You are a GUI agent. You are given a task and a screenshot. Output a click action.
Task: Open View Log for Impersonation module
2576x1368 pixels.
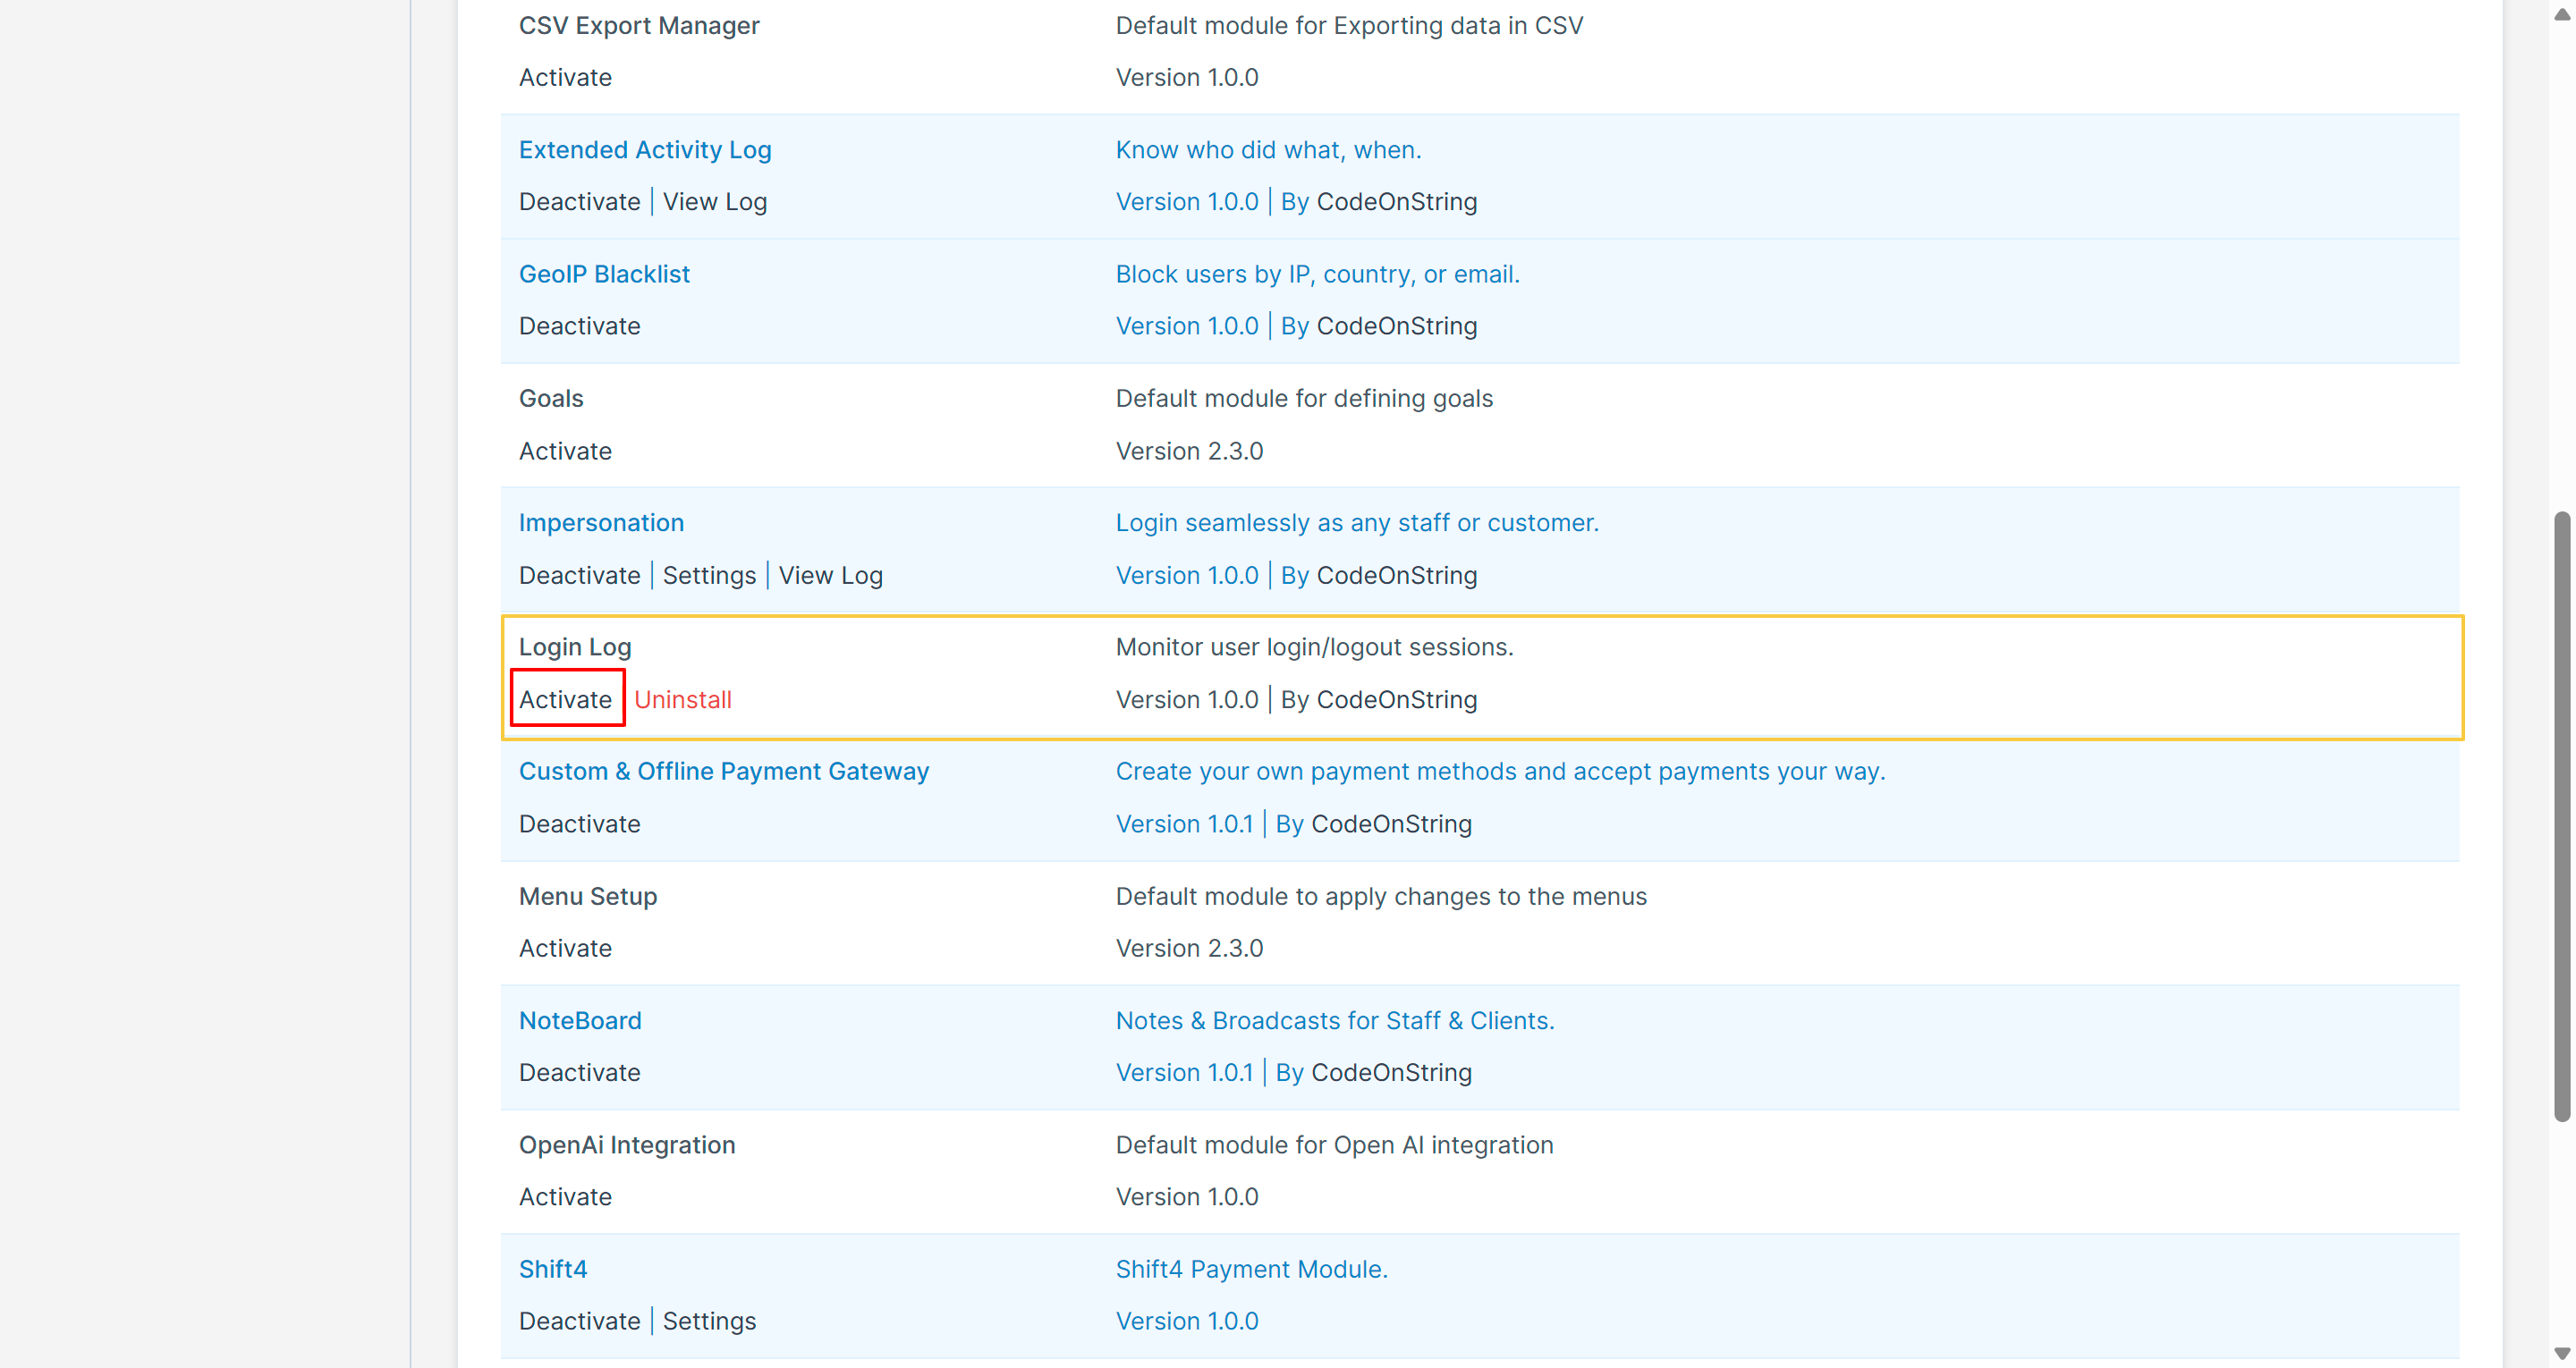click(x=830, y=575)
